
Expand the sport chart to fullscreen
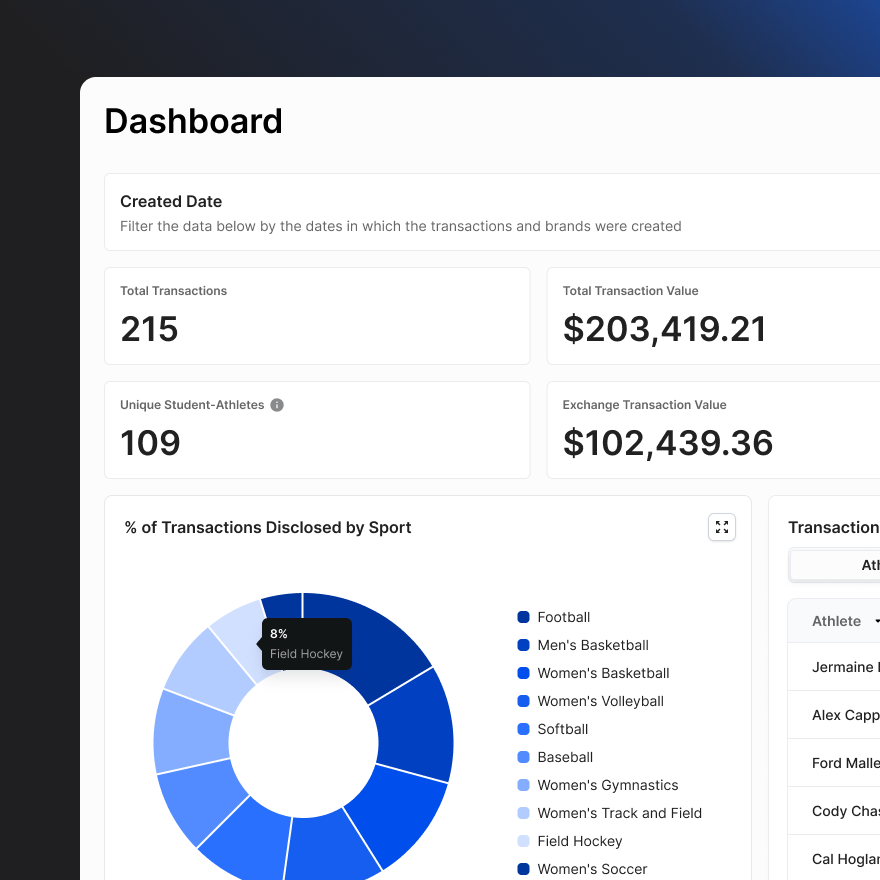721,527
